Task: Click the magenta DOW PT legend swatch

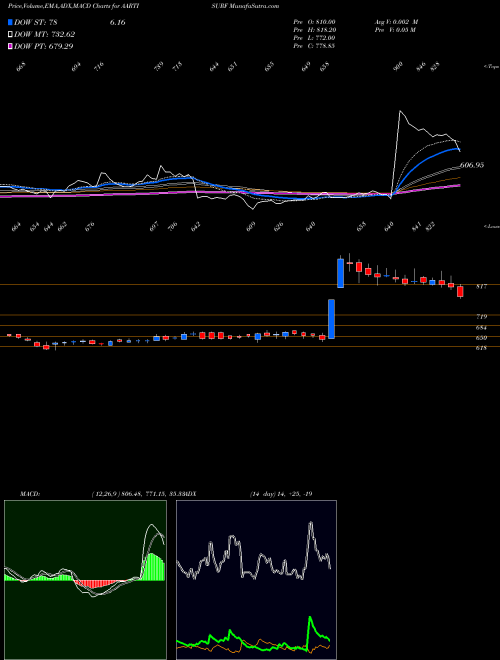Action: (11, 46)
